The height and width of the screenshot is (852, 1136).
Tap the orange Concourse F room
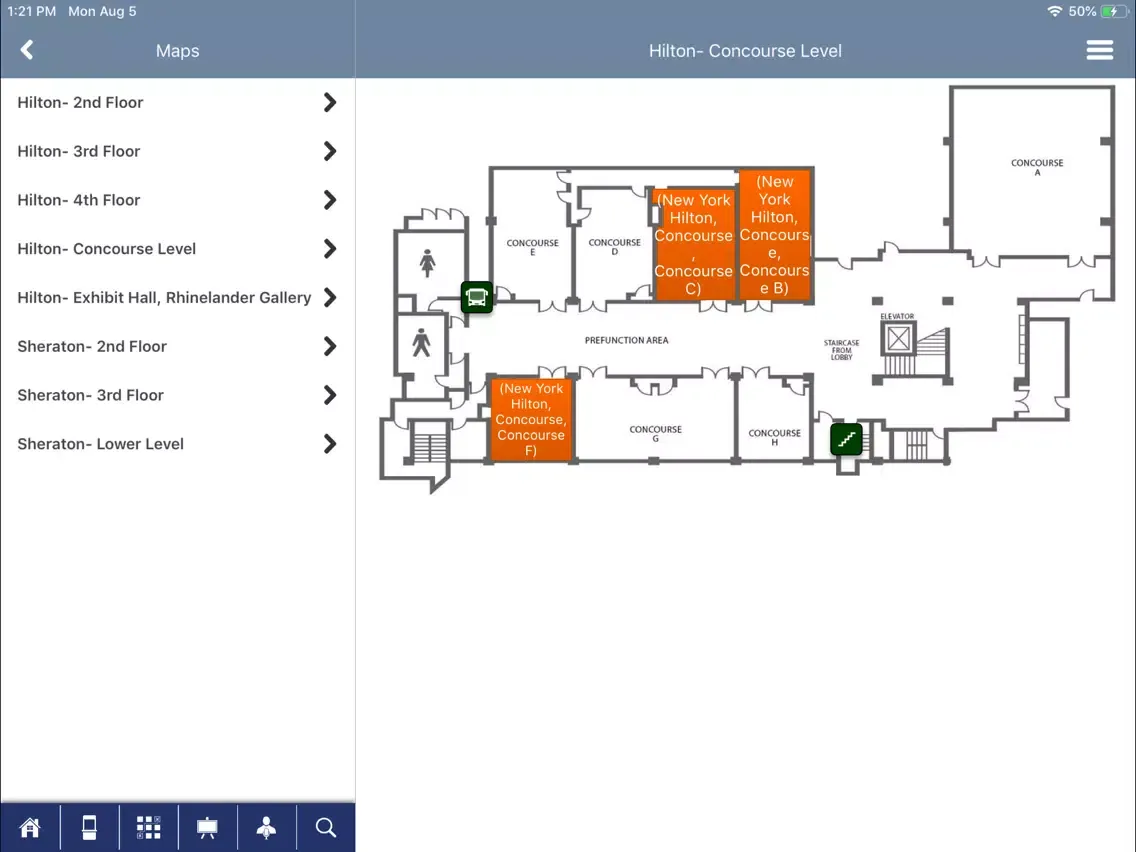coord(531,419)
